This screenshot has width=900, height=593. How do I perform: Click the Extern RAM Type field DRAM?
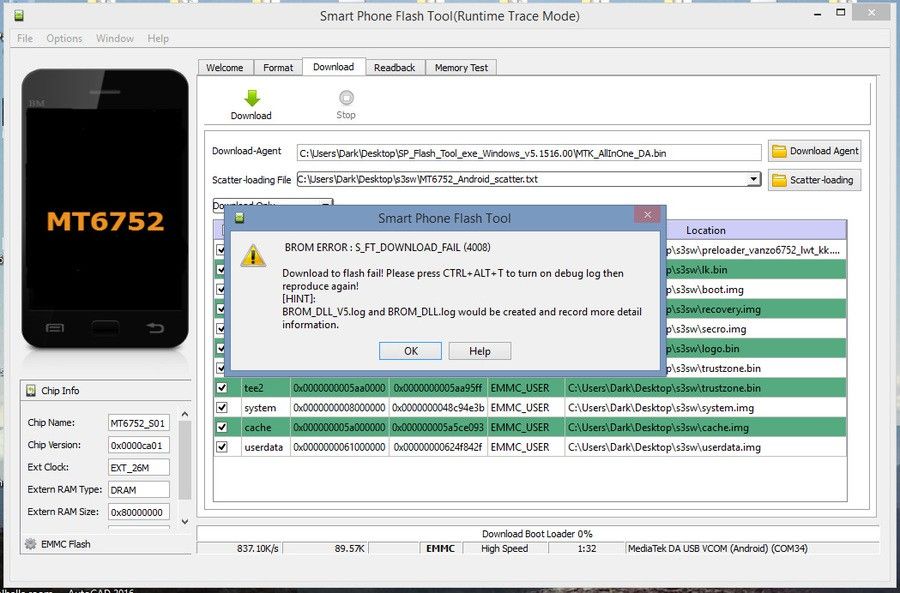coord(138,490)
